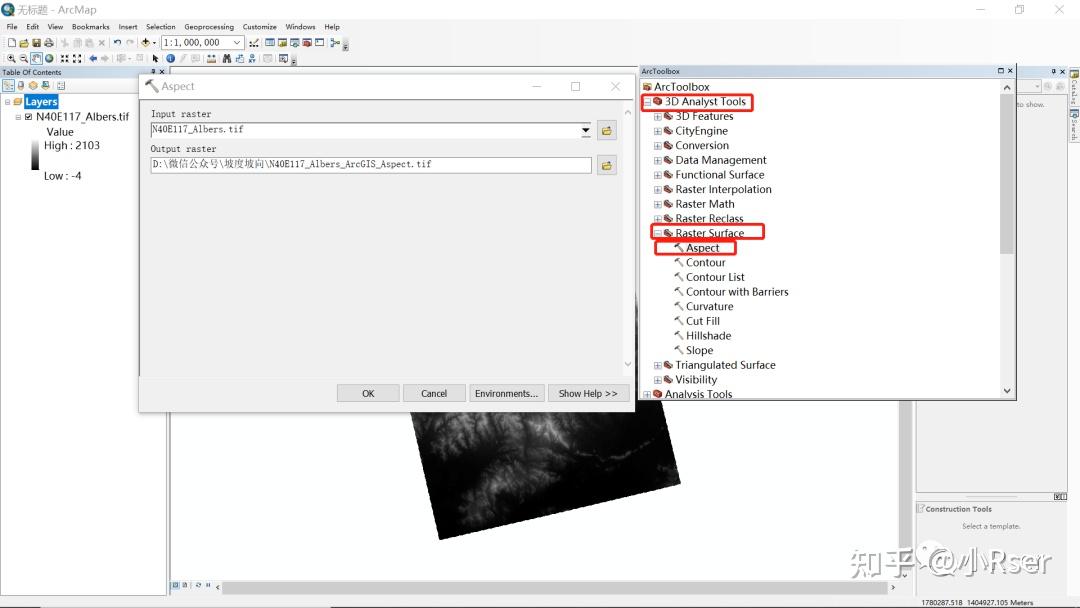Select the Curvature tool
Image resolution: width=1080 pixels, height=608 pixels.
[709, 306]
